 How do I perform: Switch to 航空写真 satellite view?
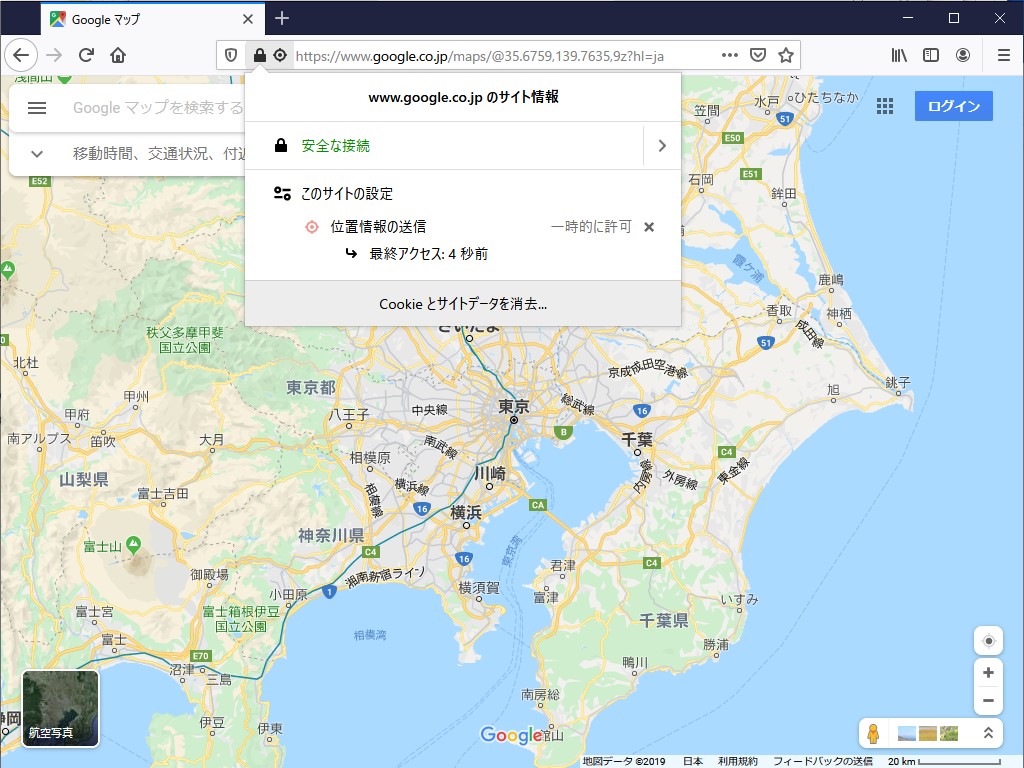tap(60, 707)
